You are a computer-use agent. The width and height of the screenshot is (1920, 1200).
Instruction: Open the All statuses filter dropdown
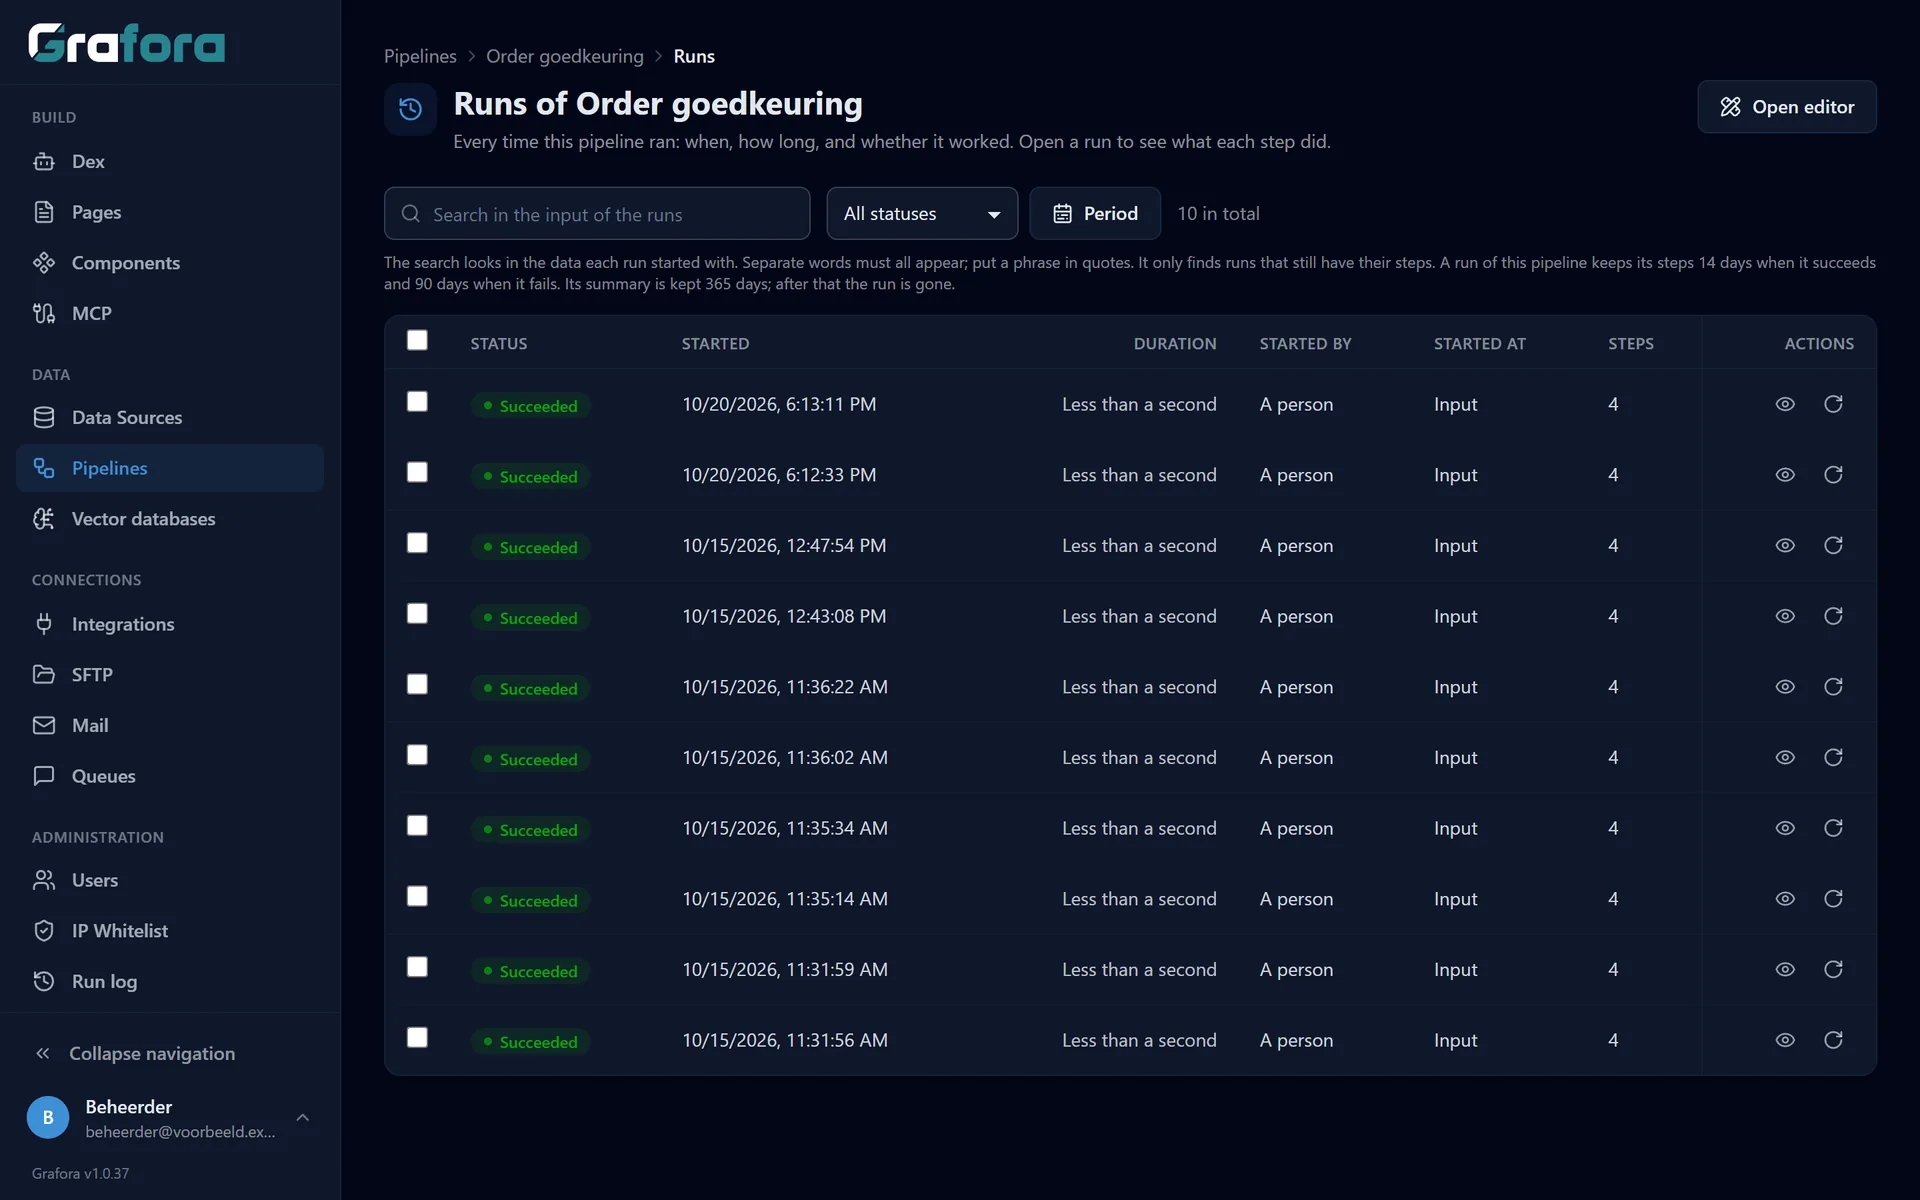click(x=922, y=213)
